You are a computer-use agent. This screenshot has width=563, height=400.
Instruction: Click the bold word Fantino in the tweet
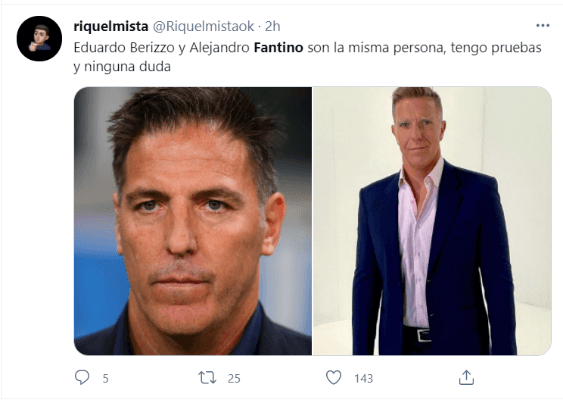pyautogui.click(x=278, y=48)
